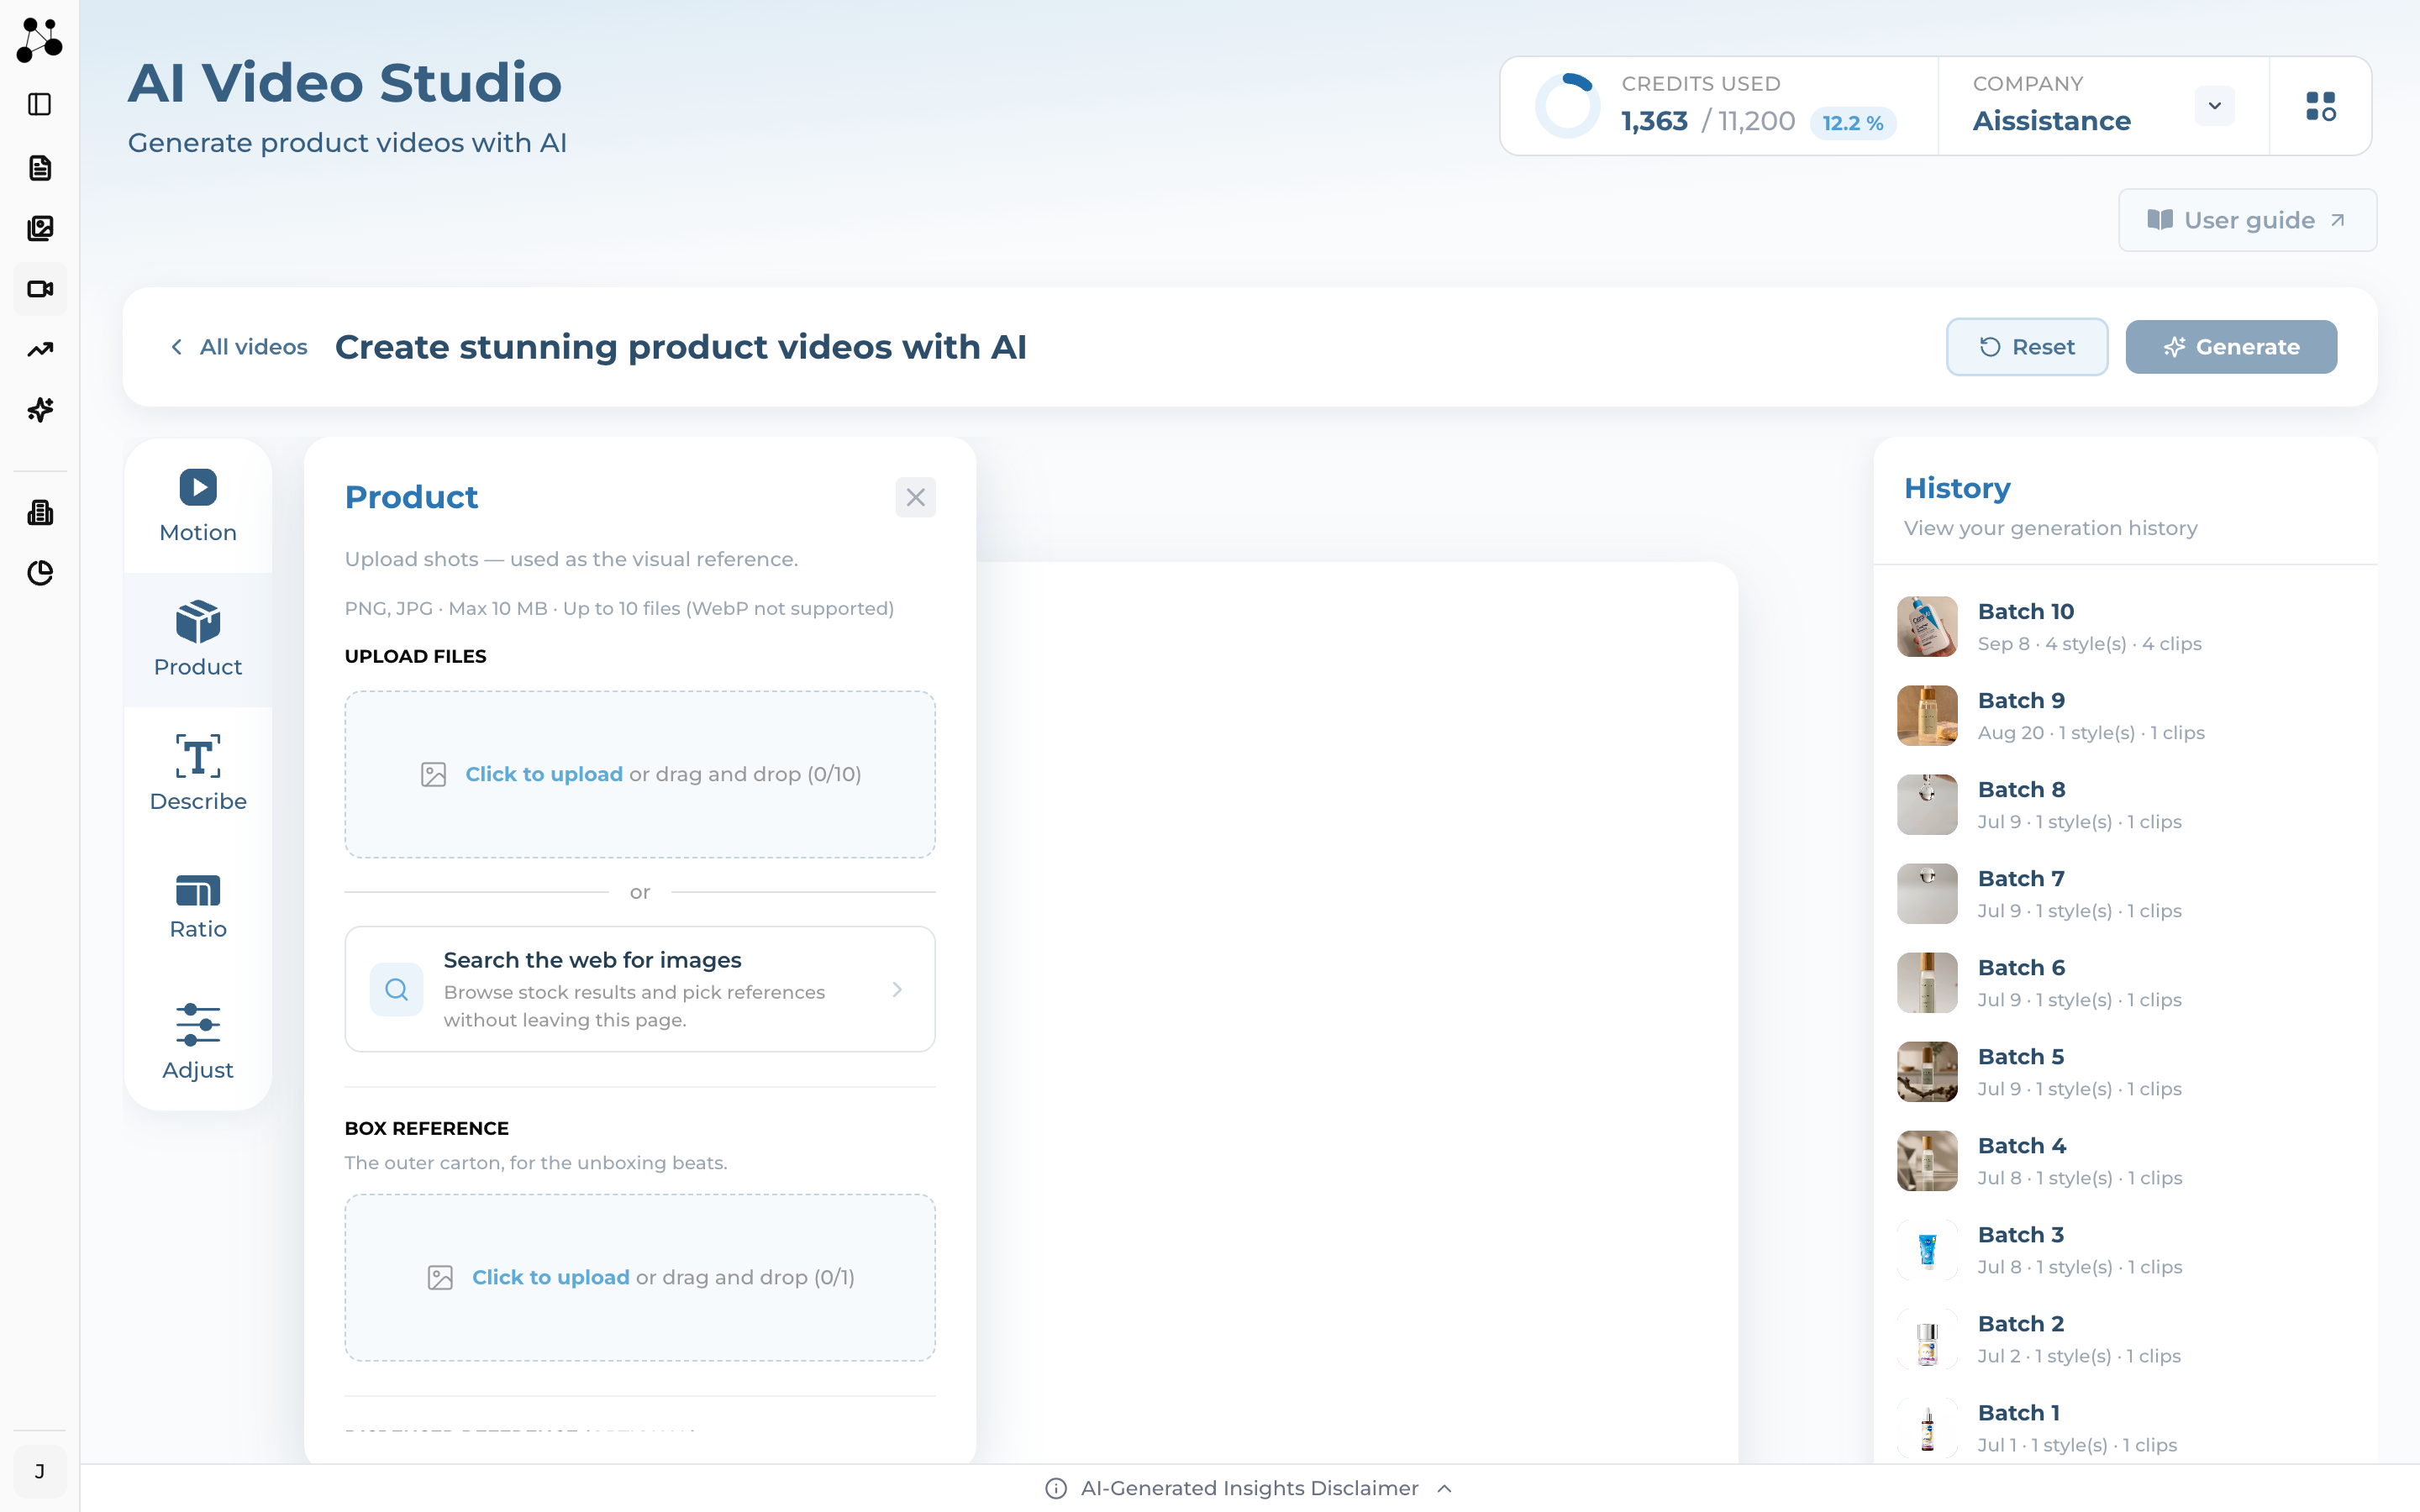Select Batch 1 history entry
Screen dimensions: 2420x1512
point(2125,1428)
